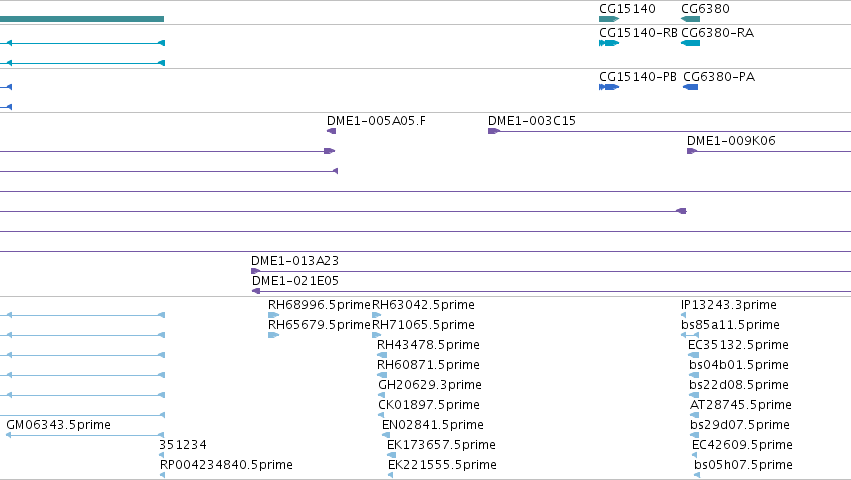The width and height of the screenshot is (851, 480).
Task: Click the DME1-009K06 start arrow
Action: (x=691, y=151)
